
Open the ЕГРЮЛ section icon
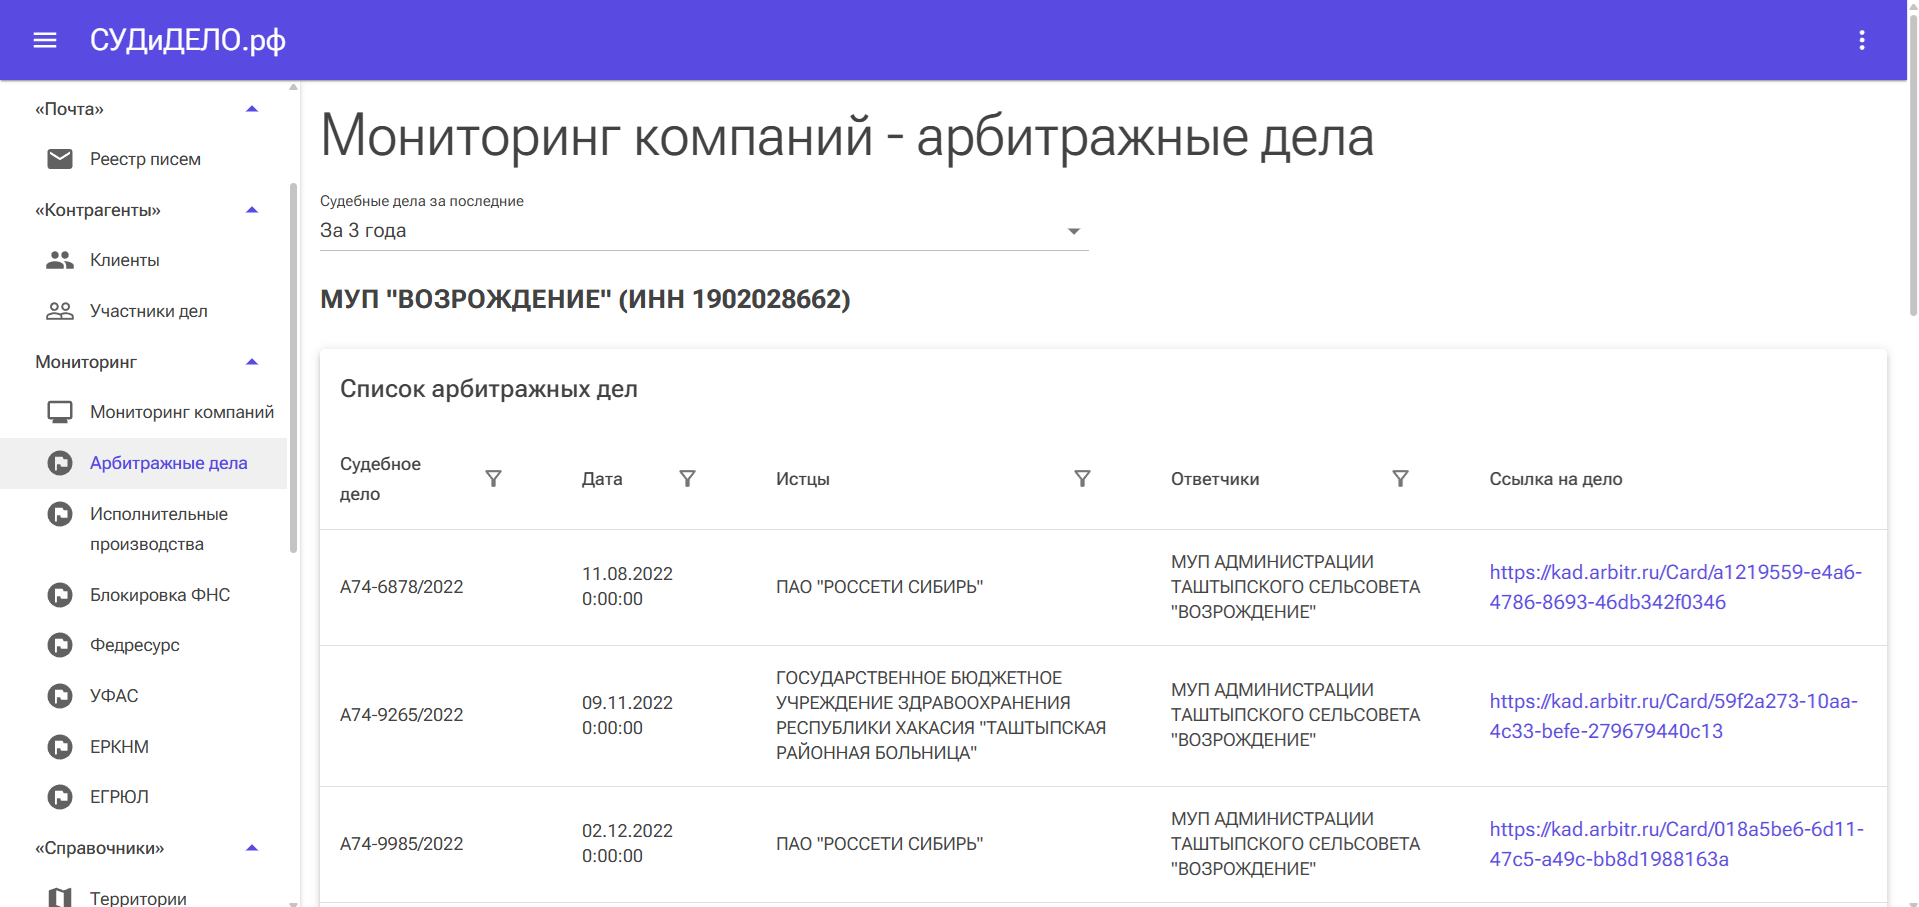pos(60,796)
